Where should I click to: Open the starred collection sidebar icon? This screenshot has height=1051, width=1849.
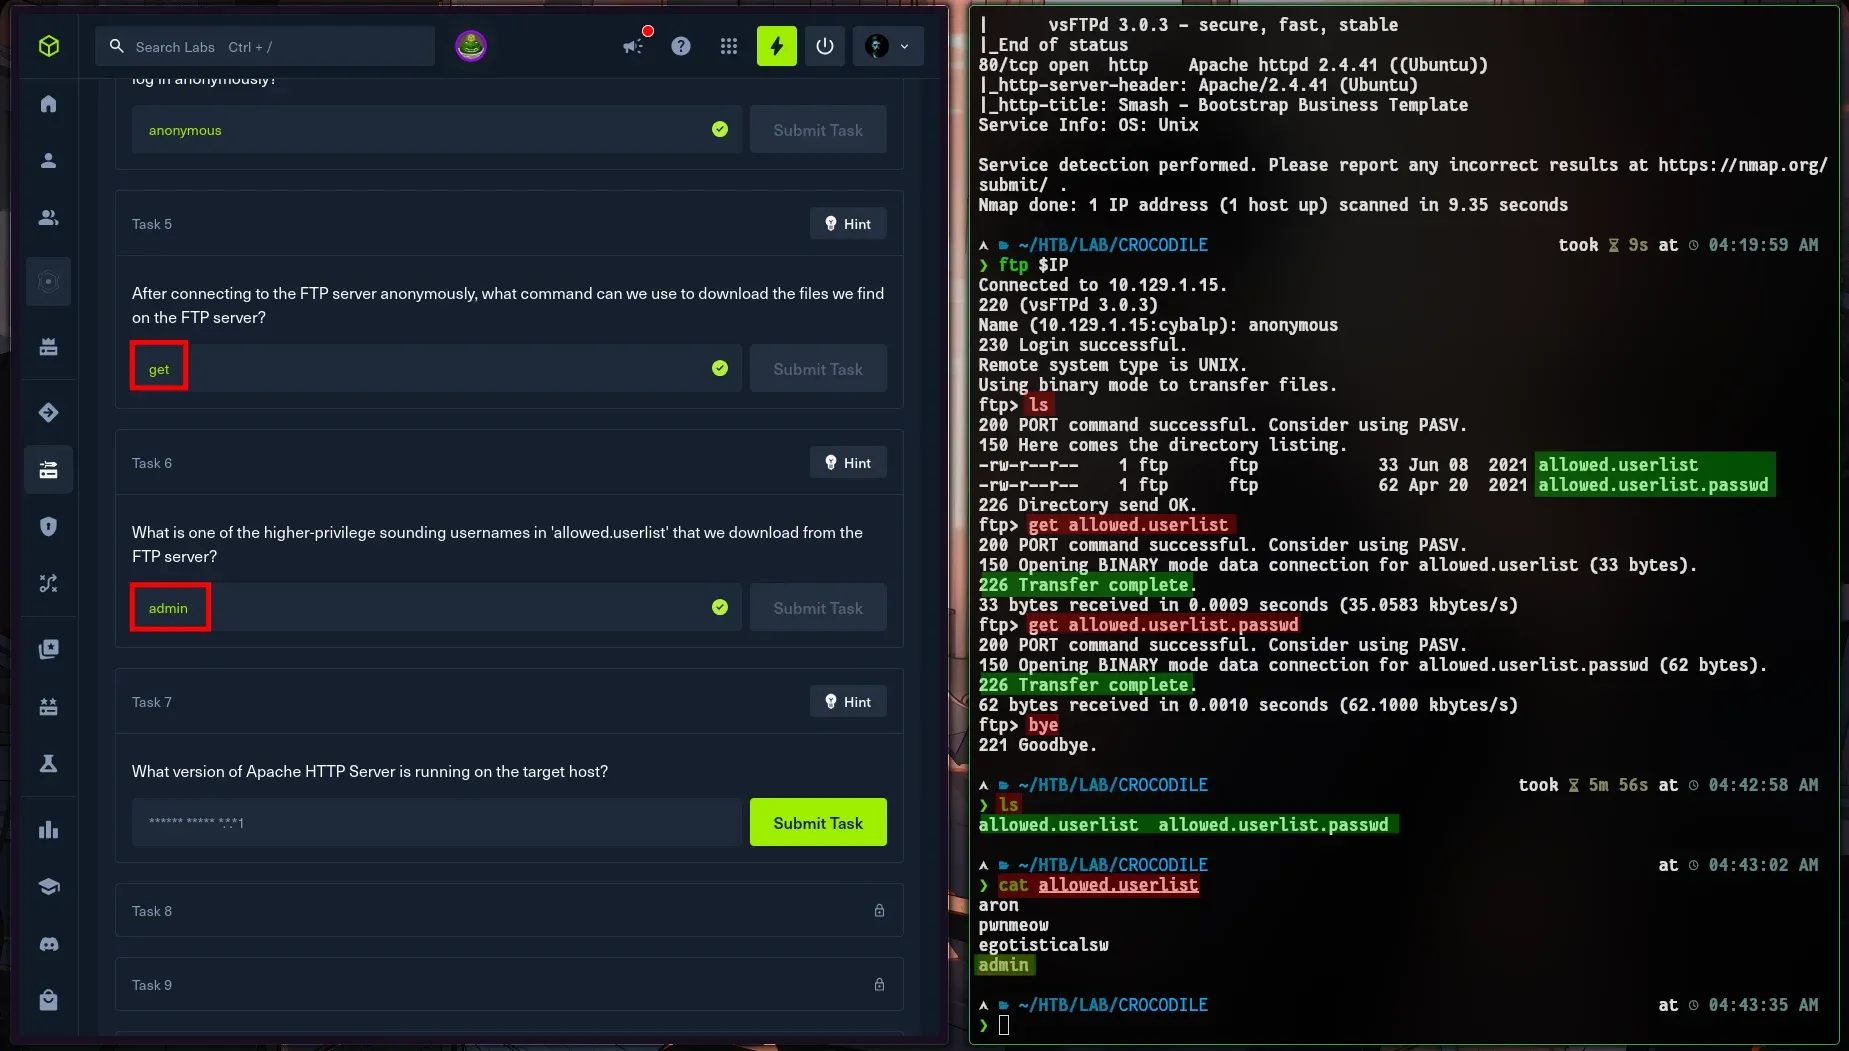point(48,650)
